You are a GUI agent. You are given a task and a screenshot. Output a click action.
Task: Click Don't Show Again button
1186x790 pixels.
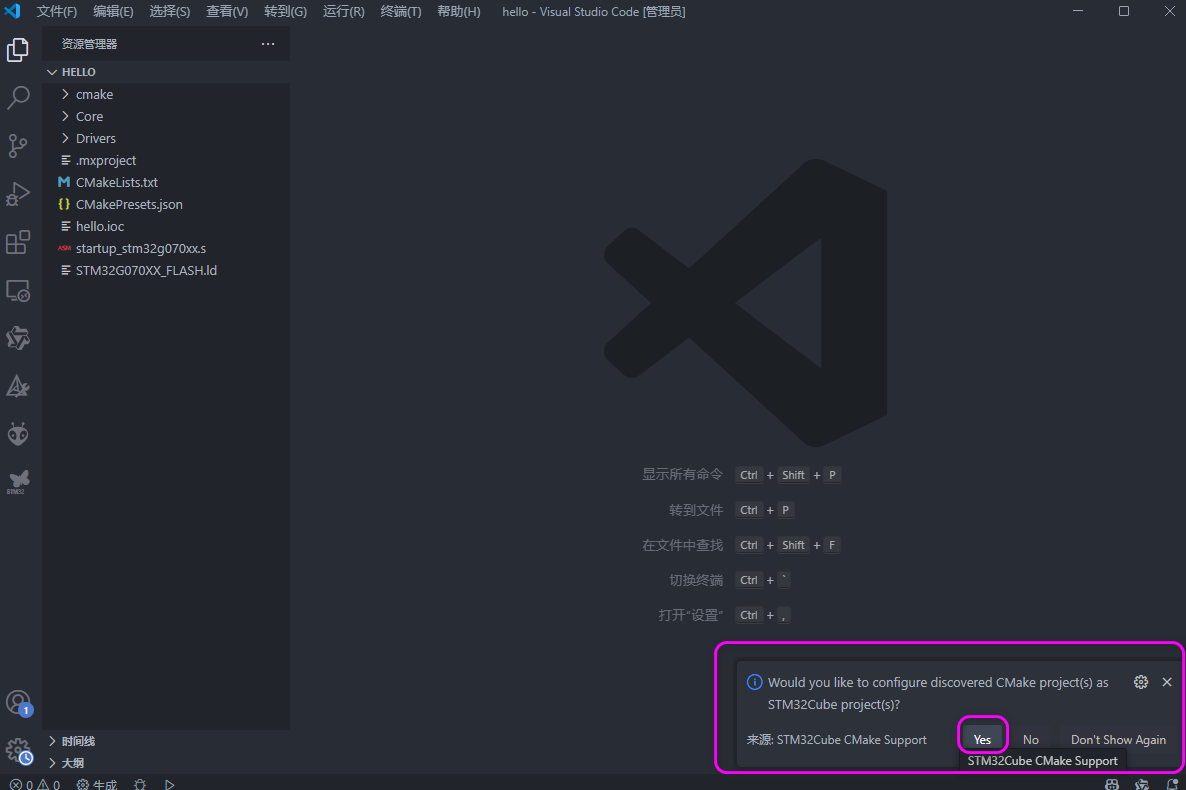pyautogui.click(x=1118, y=739)
